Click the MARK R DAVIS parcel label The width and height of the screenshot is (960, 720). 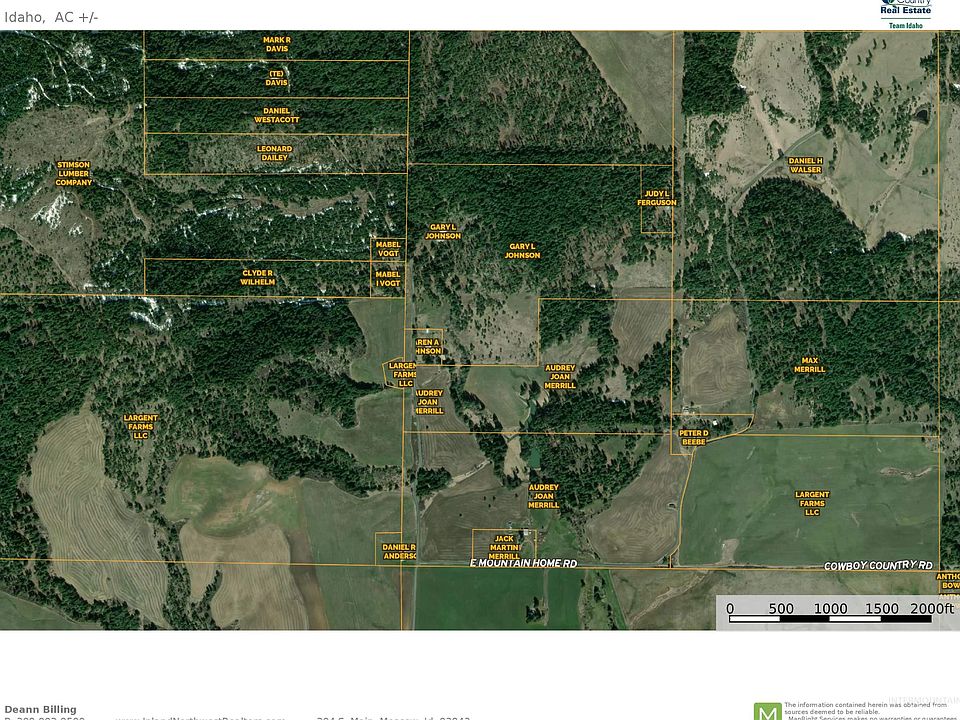277,44
